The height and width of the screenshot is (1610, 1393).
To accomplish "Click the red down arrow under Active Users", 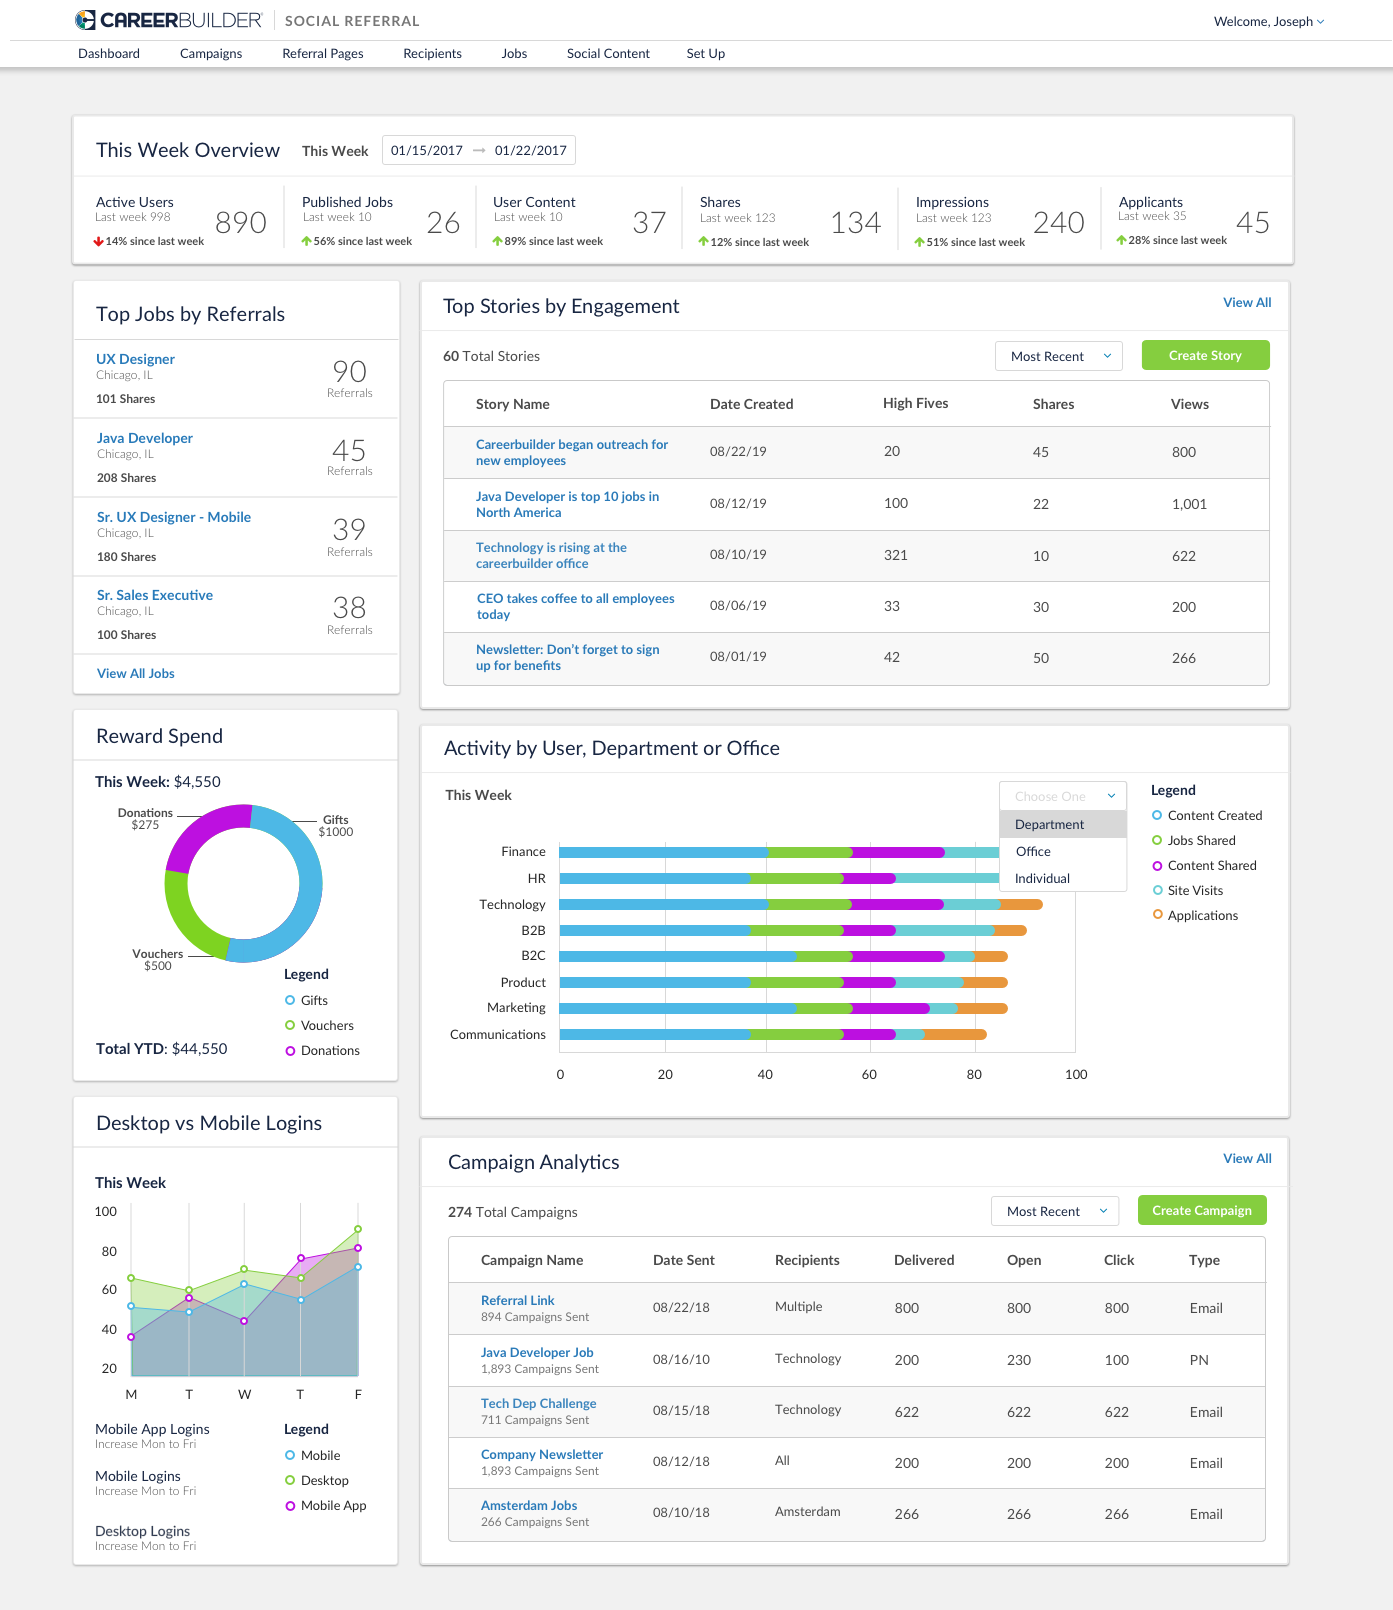I will point(99,241).
